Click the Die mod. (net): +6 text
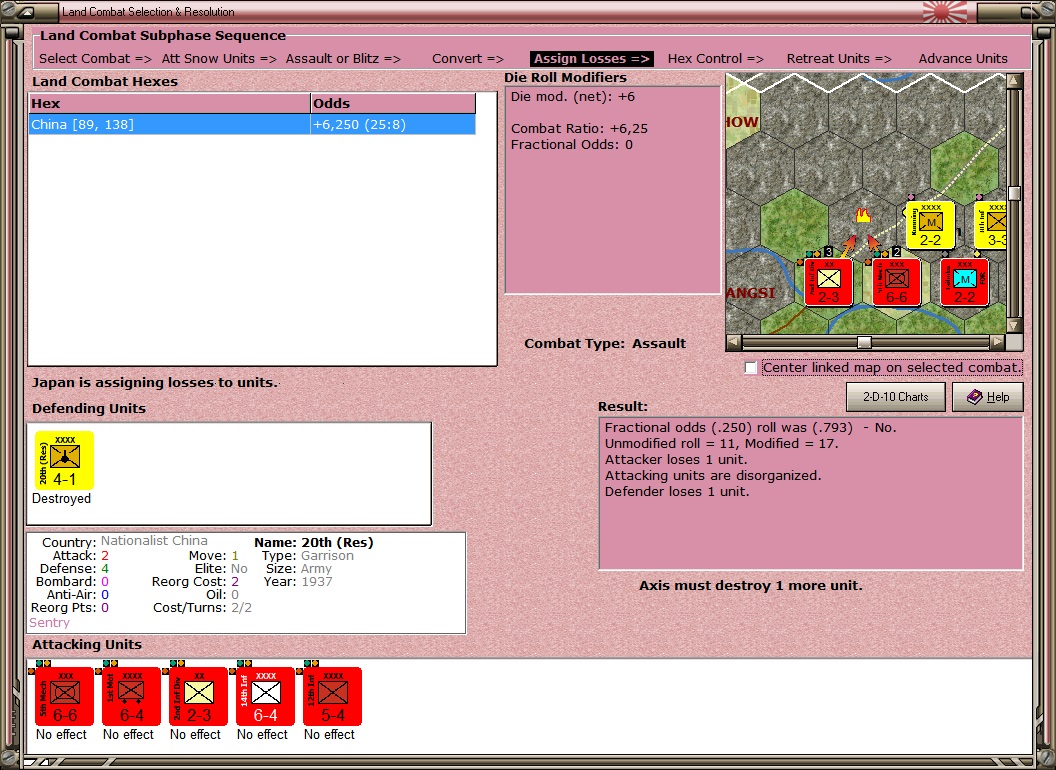1056x770 pixels. click(572, 96)
